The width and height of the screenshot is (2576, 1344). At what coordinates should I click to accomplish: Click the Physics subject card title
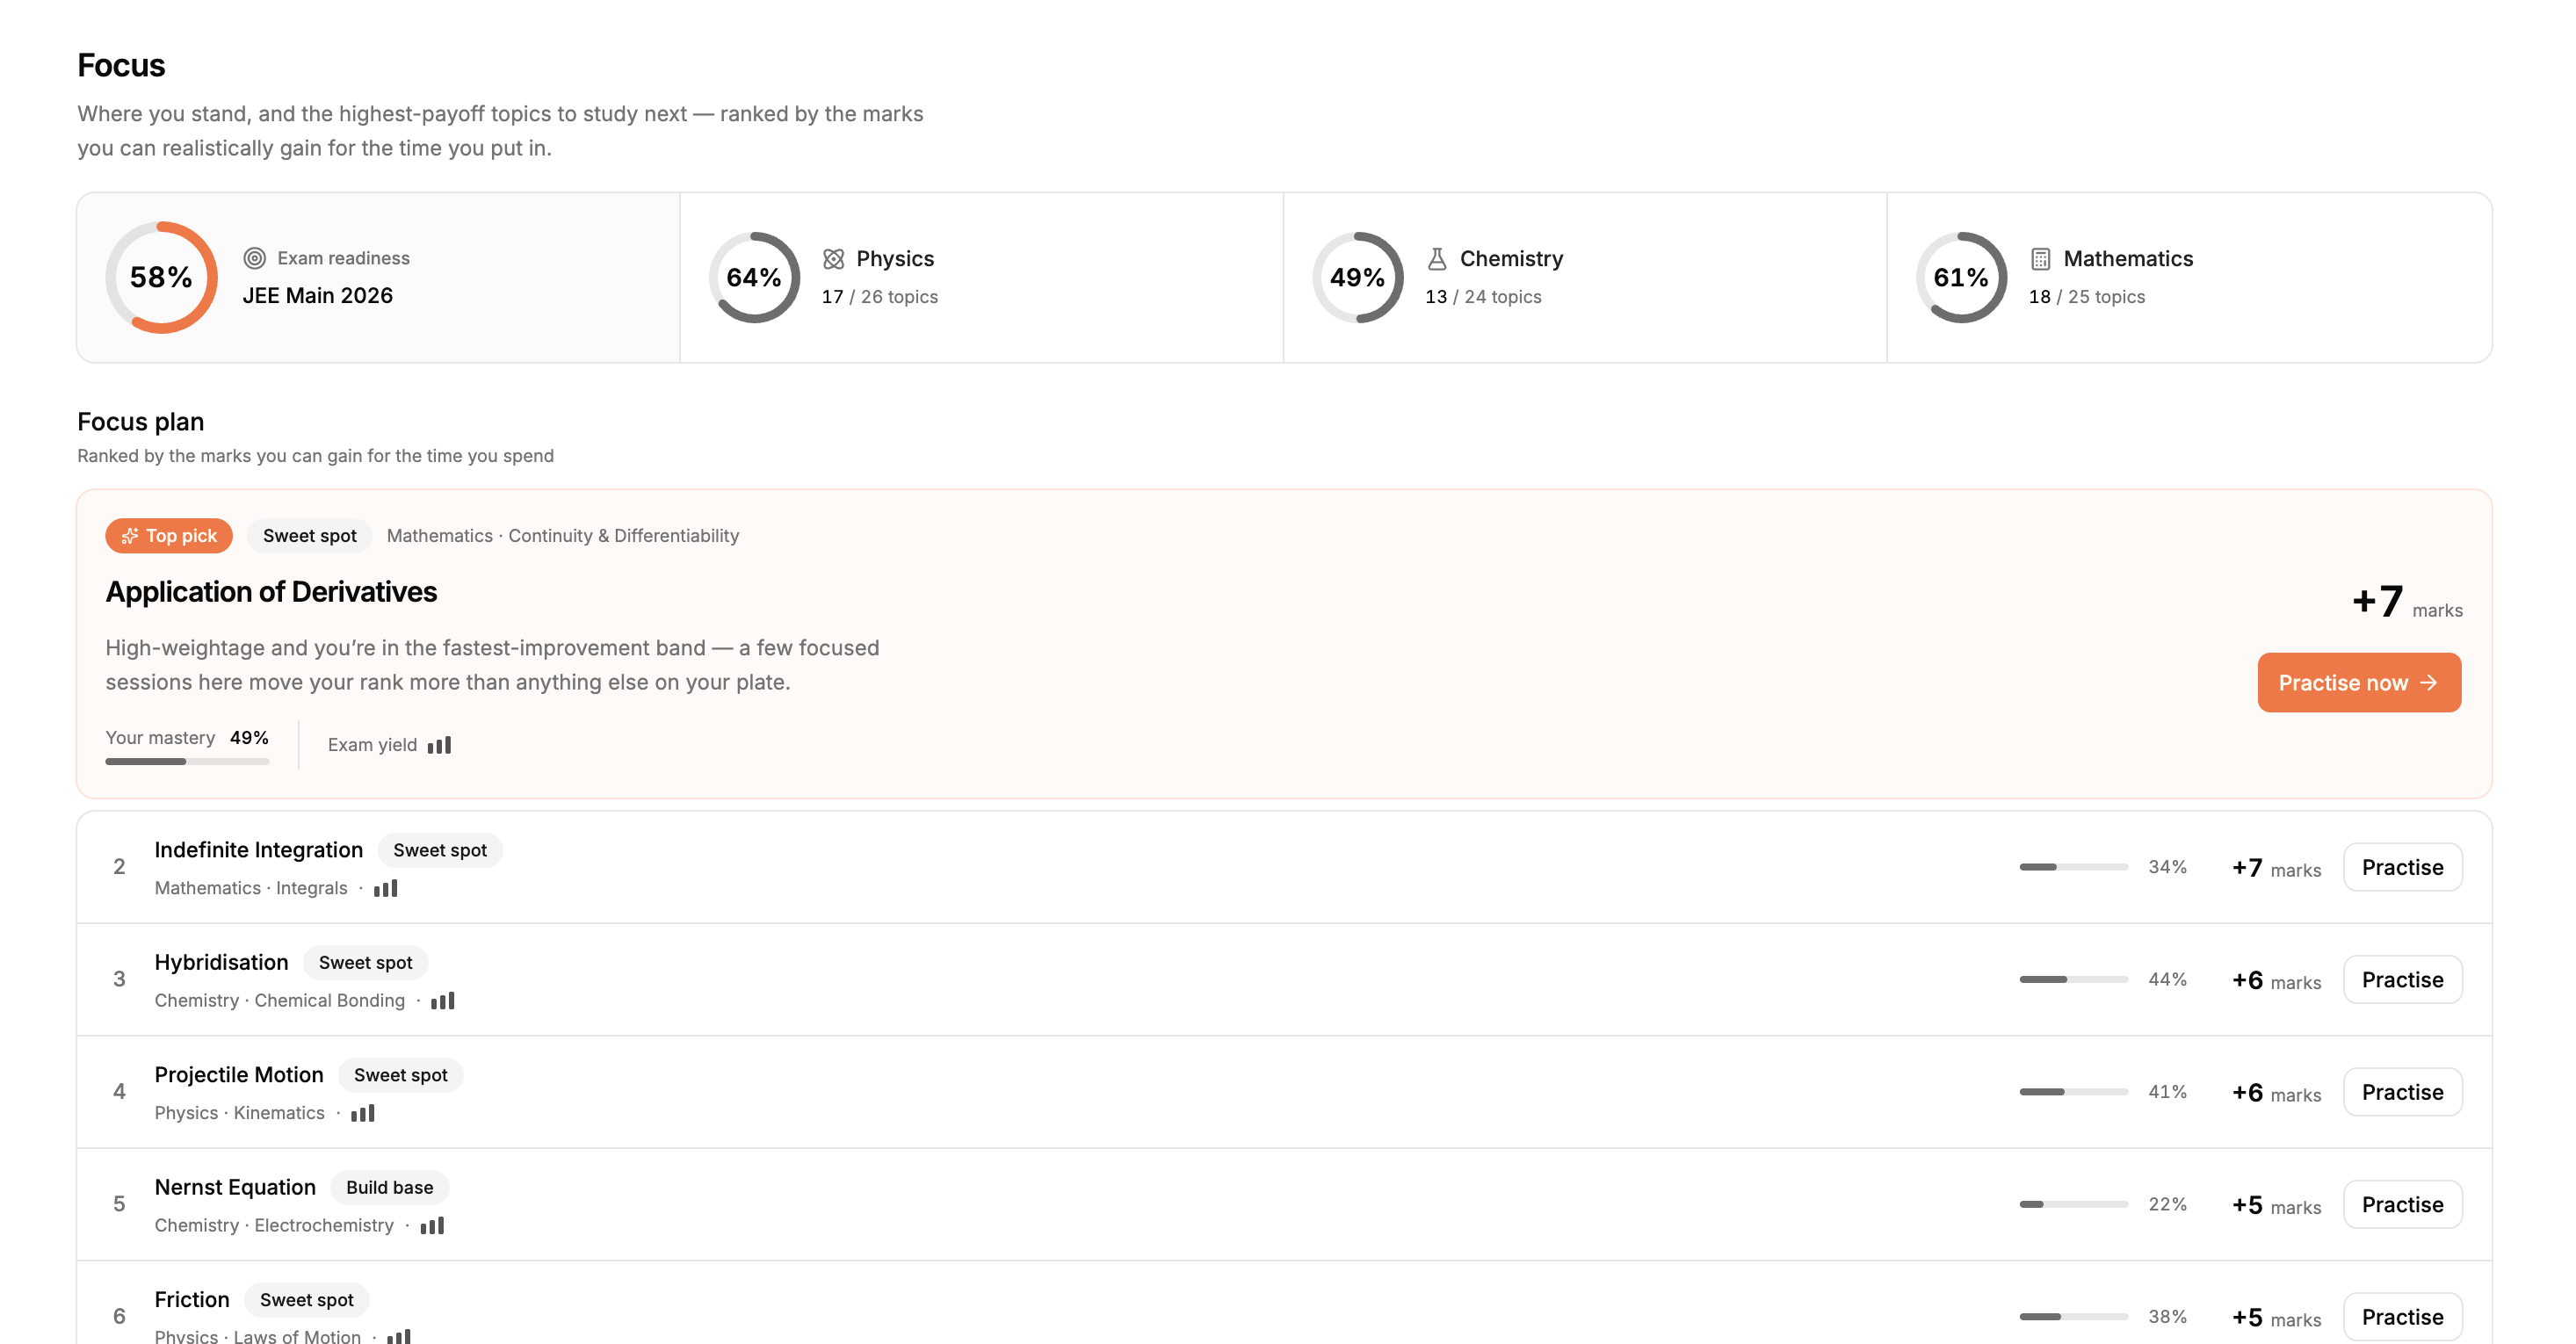895,259
